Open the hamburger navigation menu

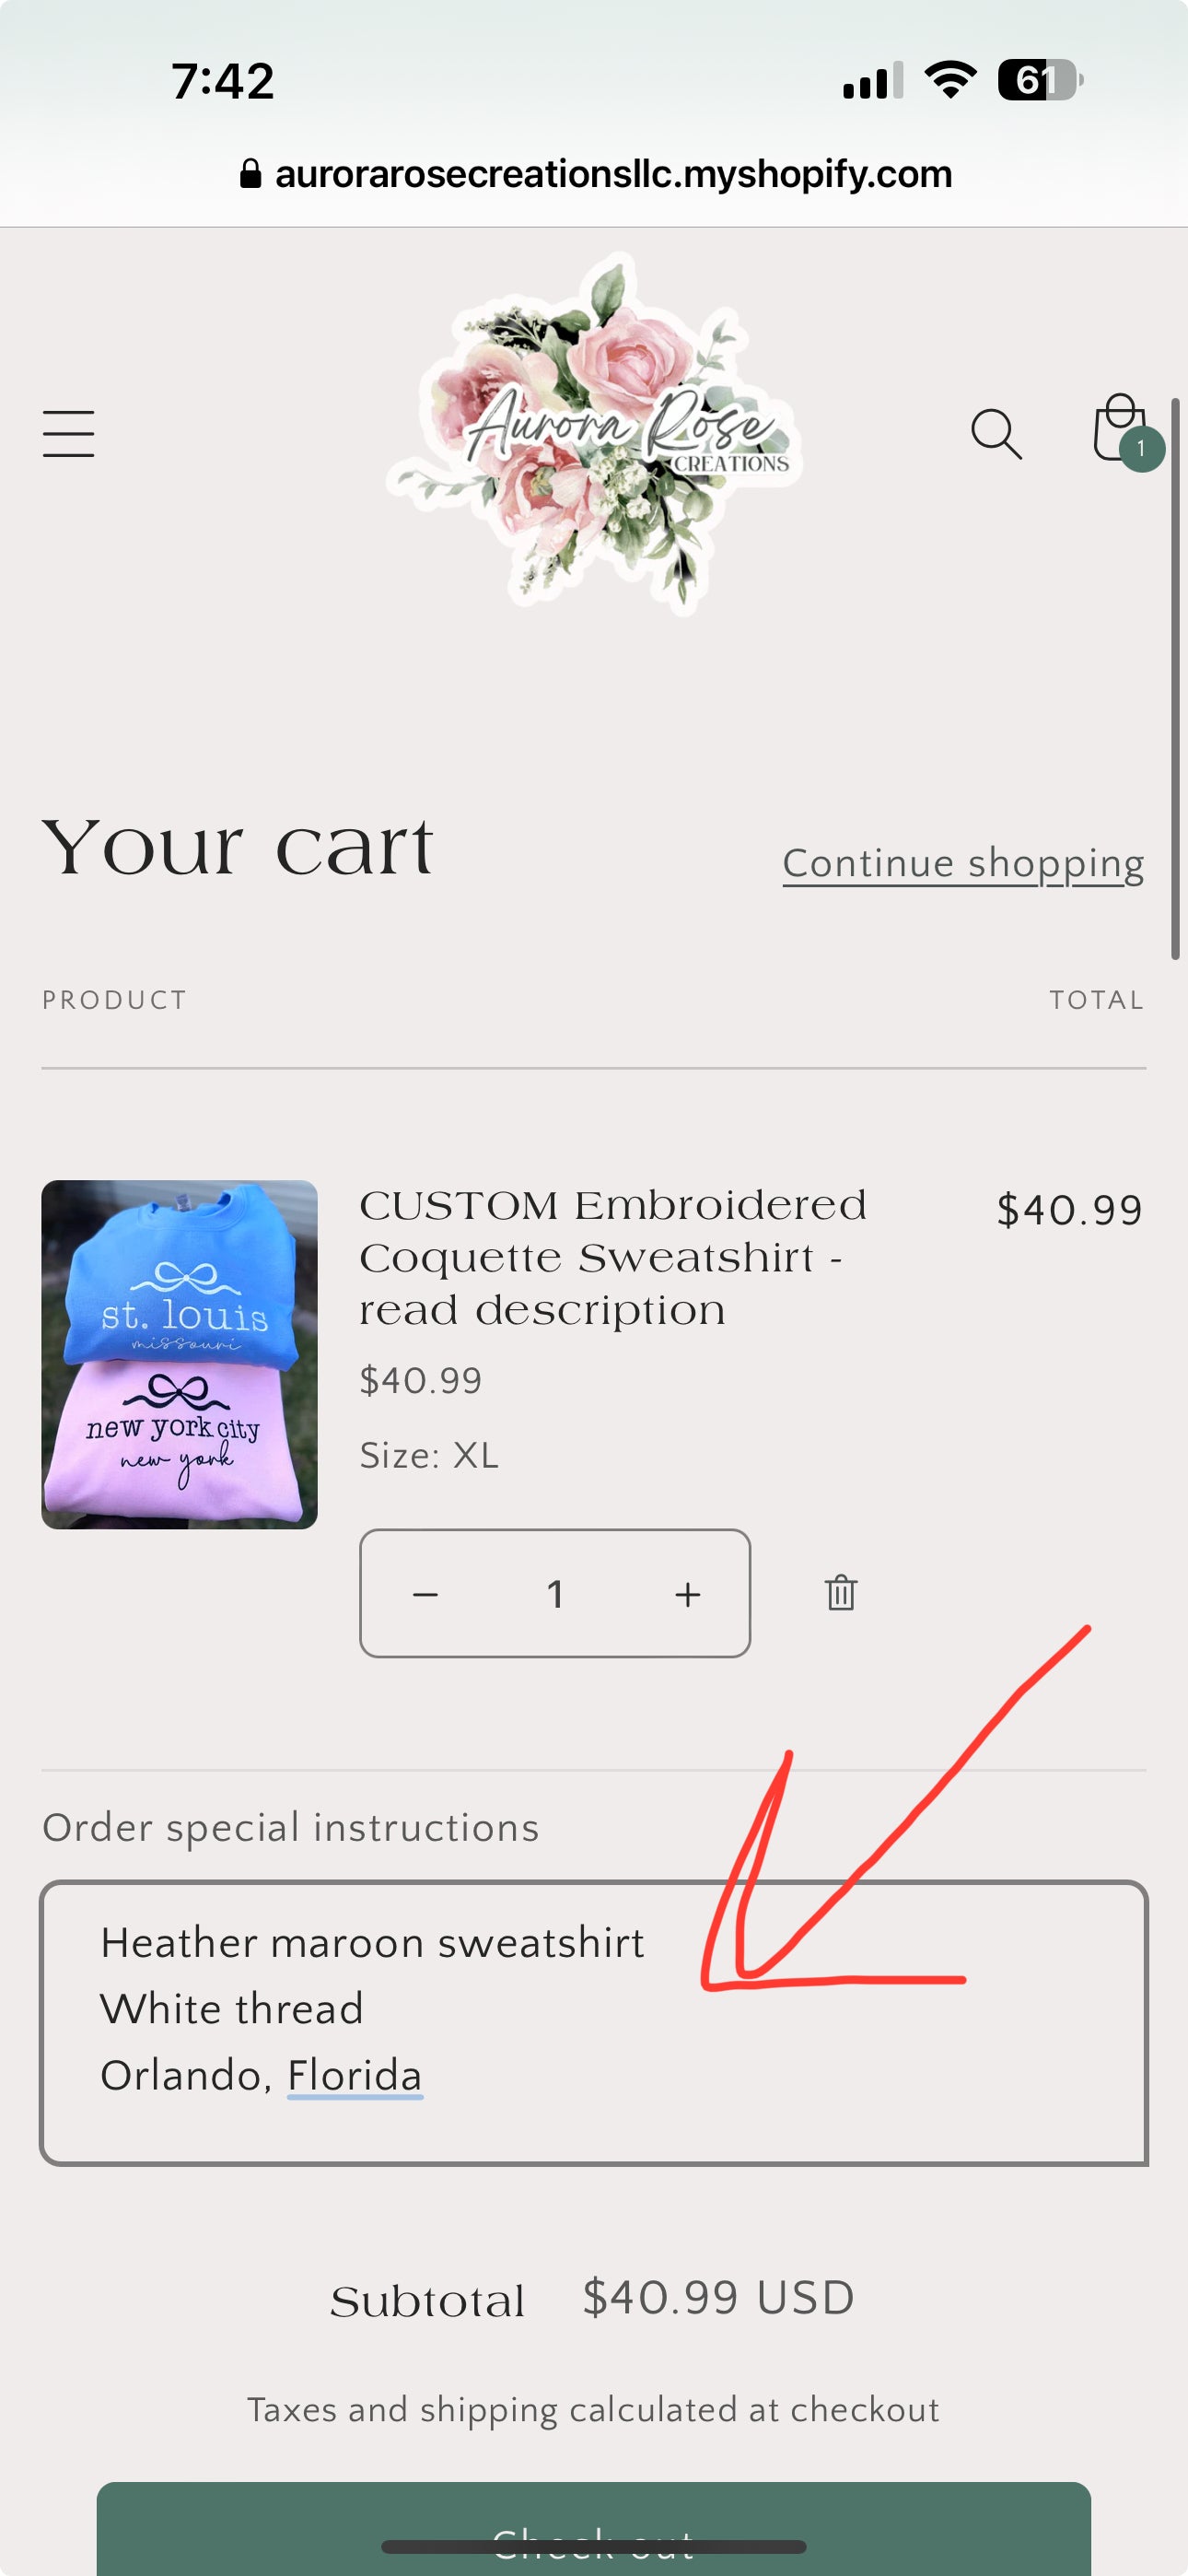tap(68, 432)
